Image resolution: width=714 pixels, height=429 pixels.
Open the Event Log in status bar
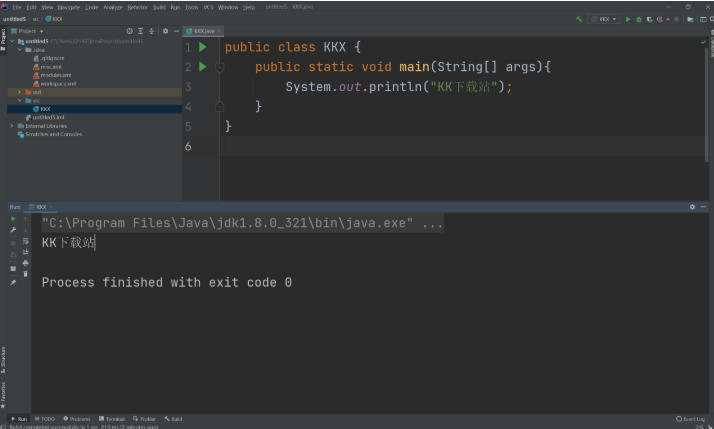(x=691, y=419)
